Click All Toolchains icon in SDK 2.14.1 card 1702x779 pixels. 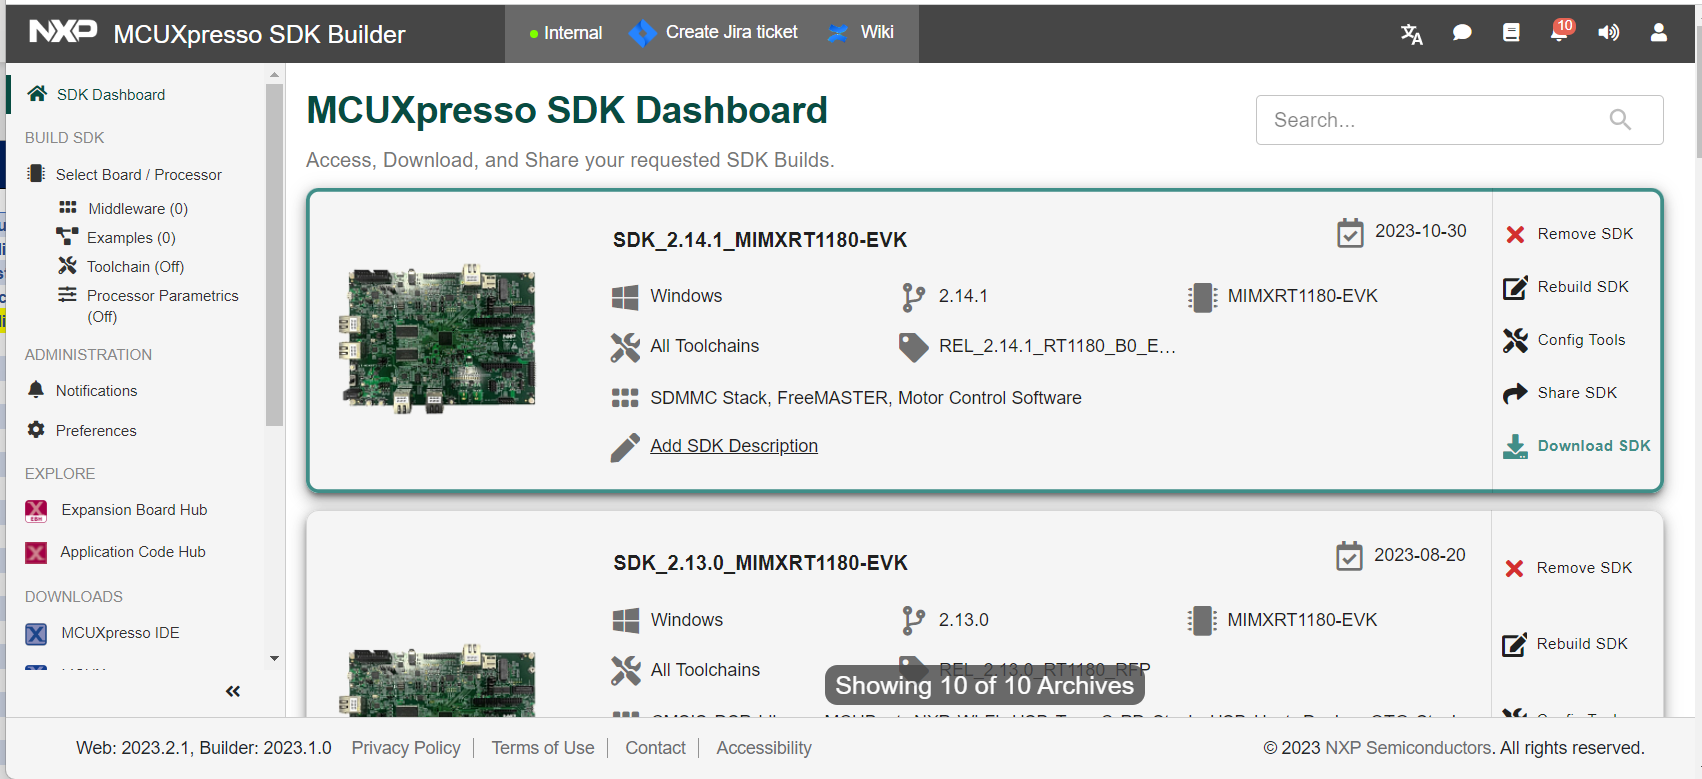pyautogui.click(x=625, y=347)
